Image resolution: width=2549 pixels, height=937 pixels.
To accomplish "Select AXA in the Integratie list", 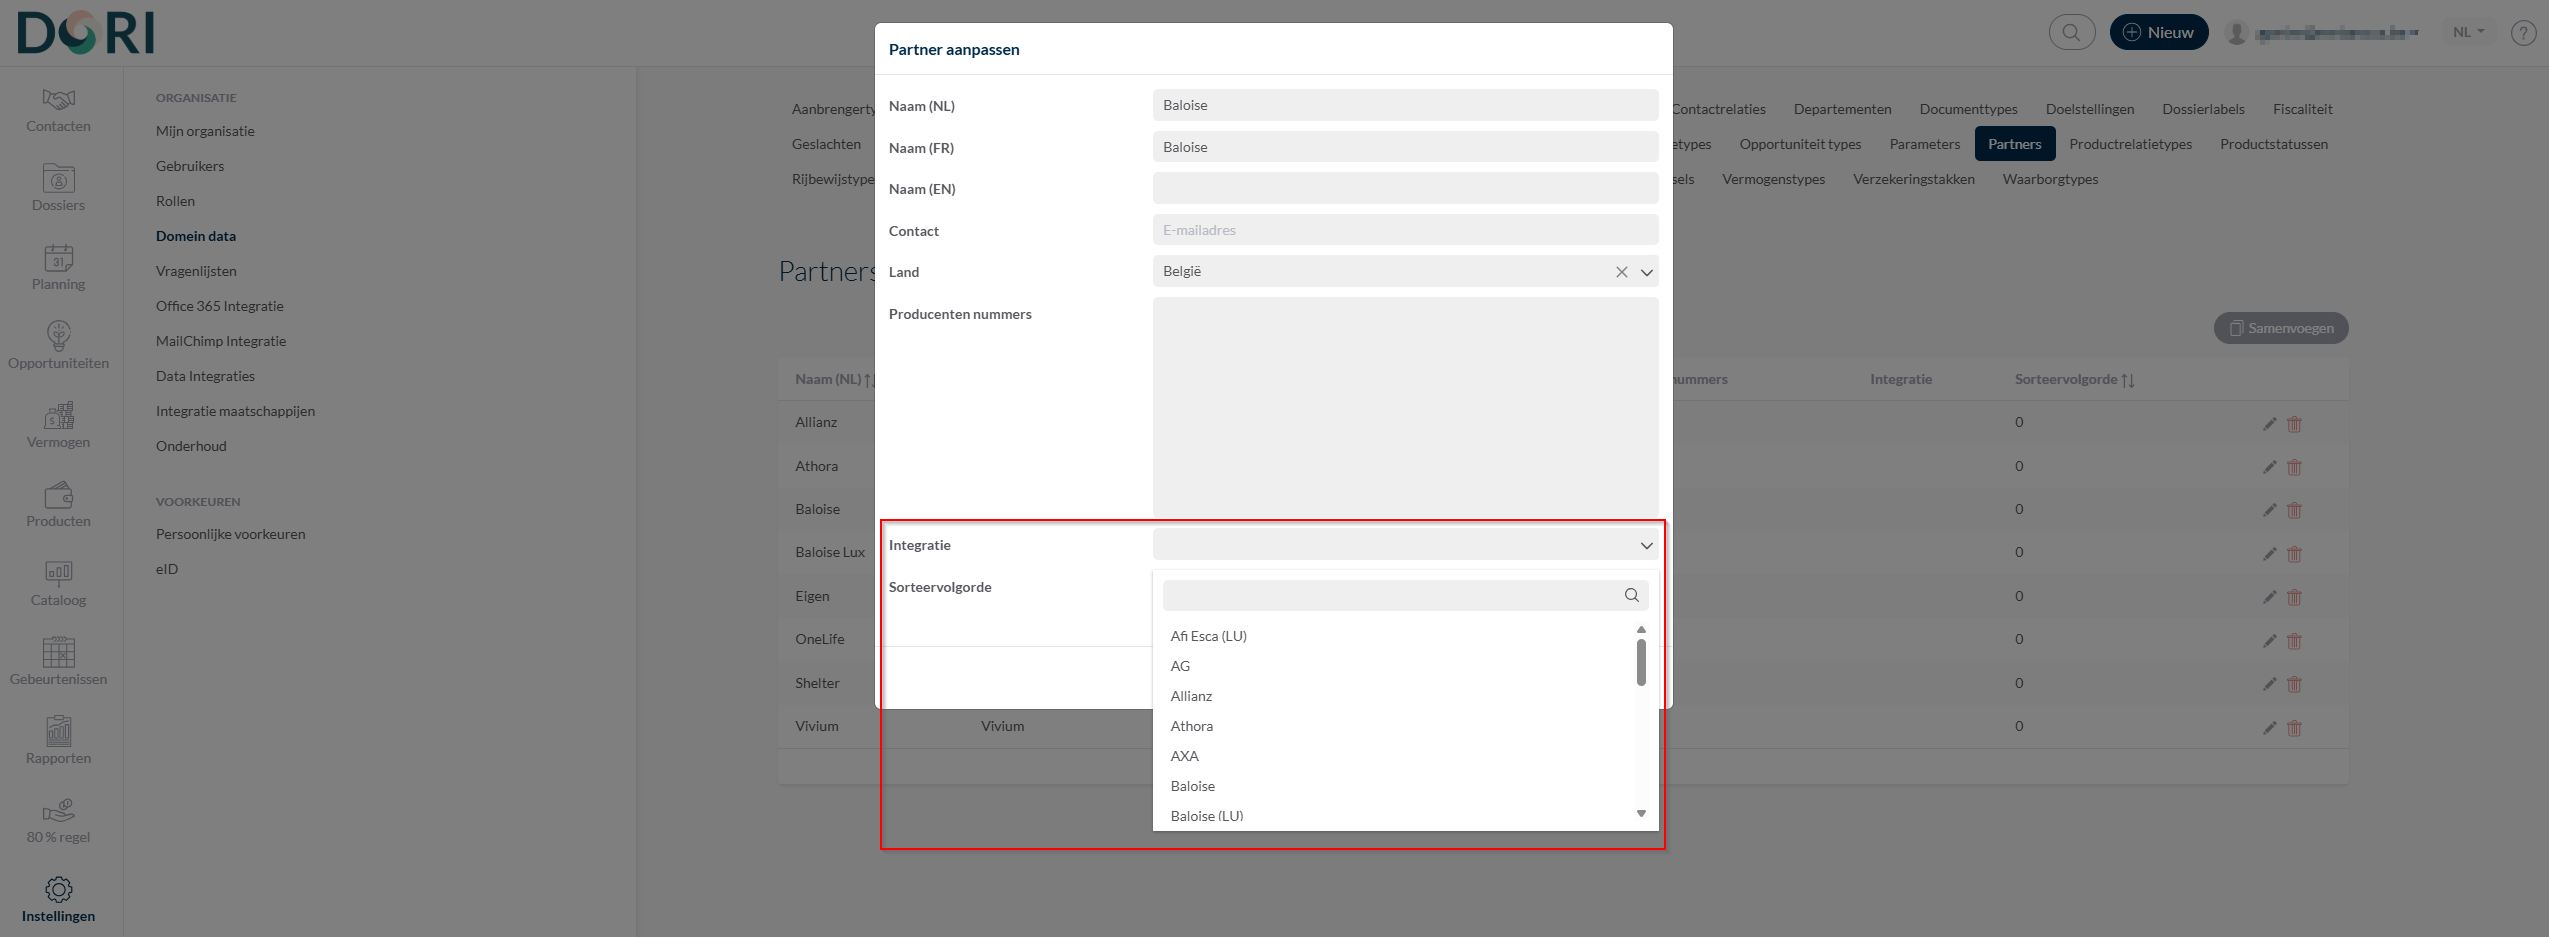I will pyautogui.click(x=1184, y=756).
